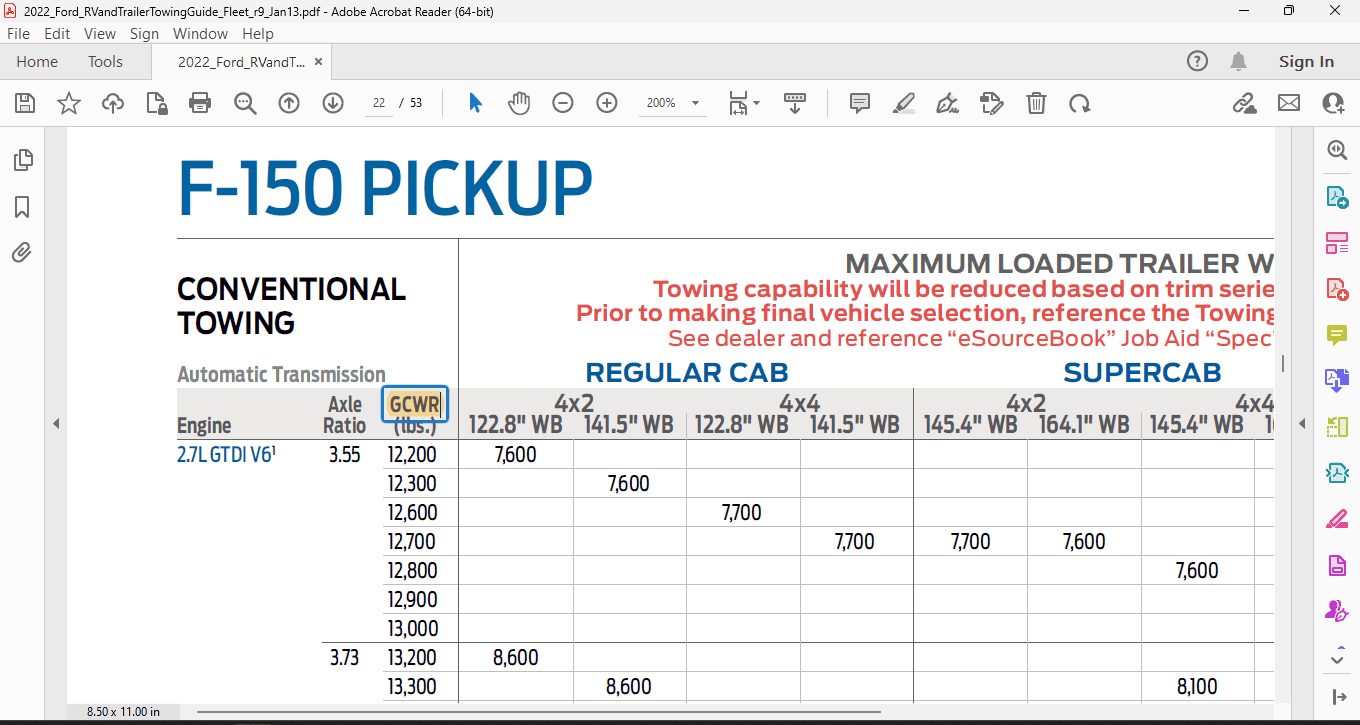Open Bookmarks panel in left sidebar

(x=22, y=207)
